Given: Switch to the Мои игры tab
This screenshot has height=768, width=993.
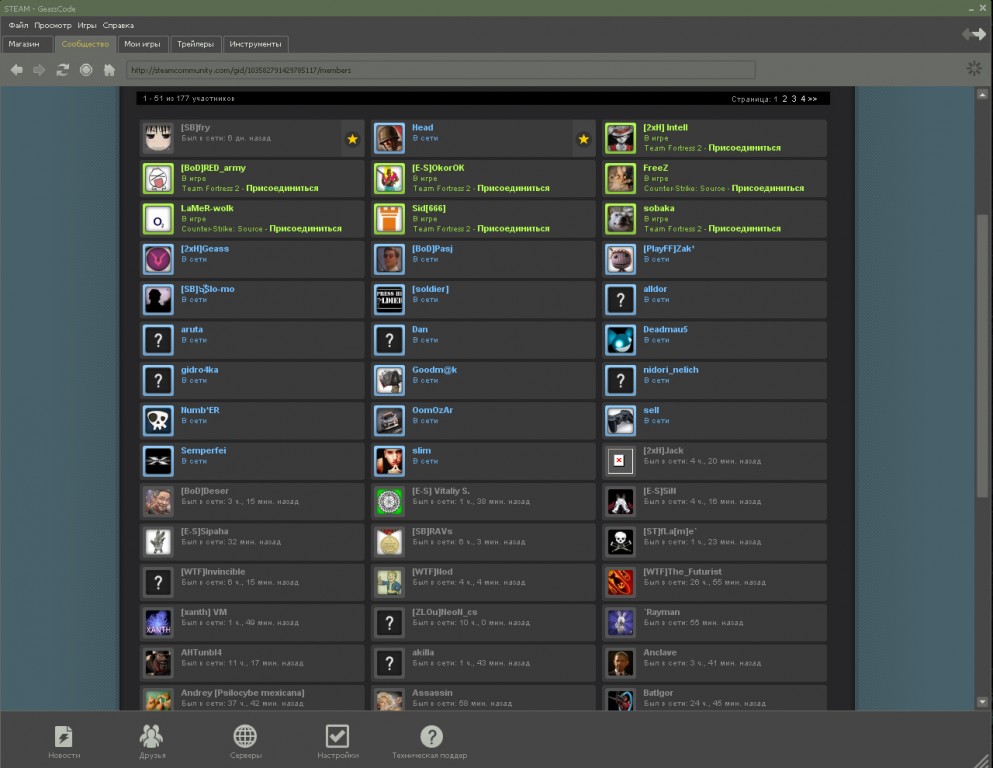Looking at the screenshot, I should [142, 44].
